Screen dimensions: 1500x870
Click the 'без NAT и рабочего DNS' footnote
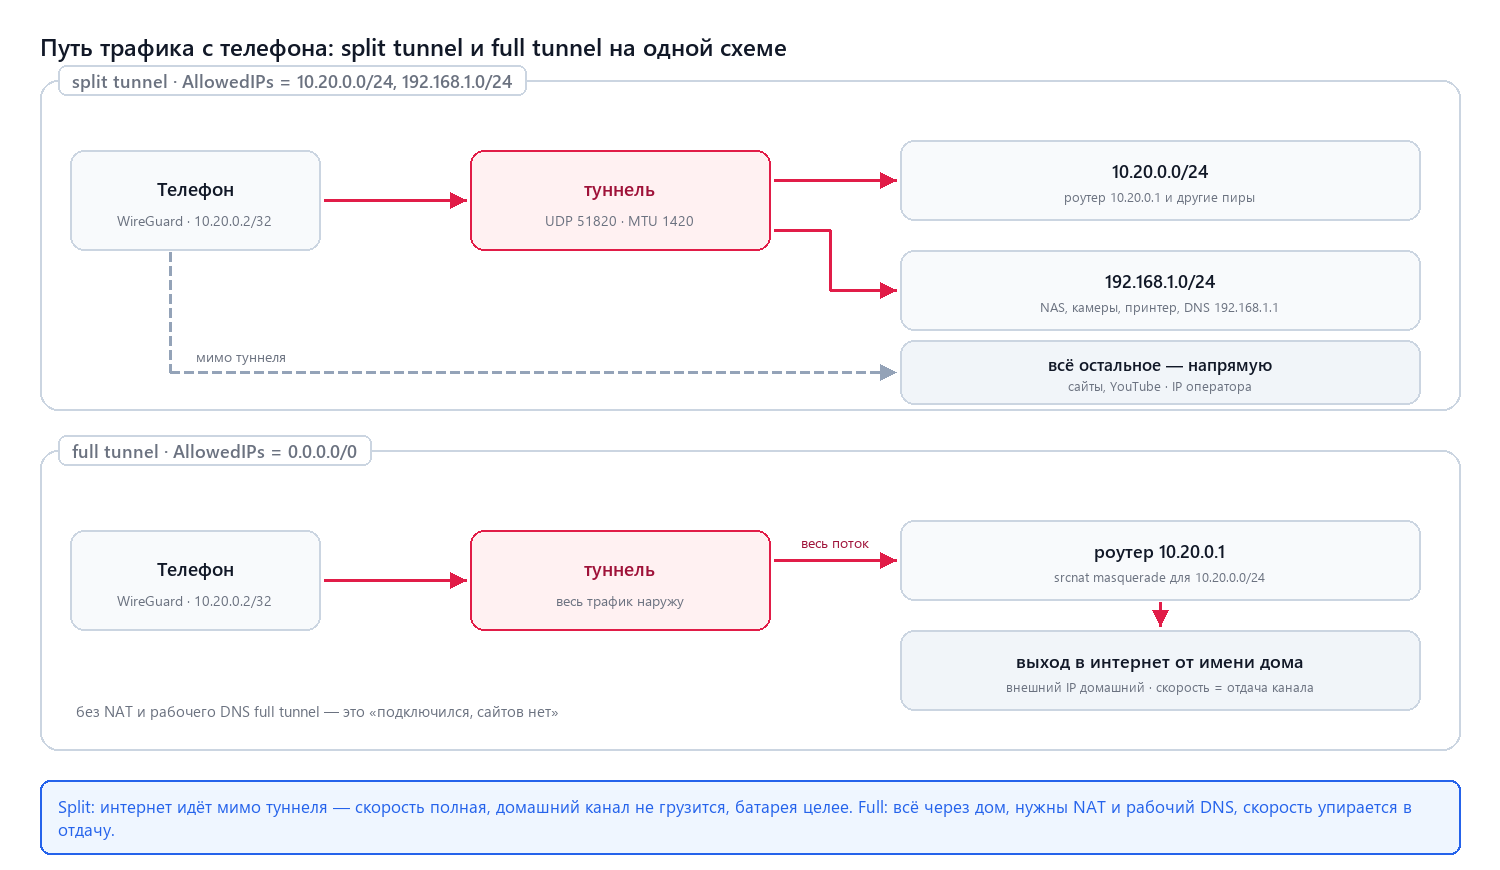point(317,712)
